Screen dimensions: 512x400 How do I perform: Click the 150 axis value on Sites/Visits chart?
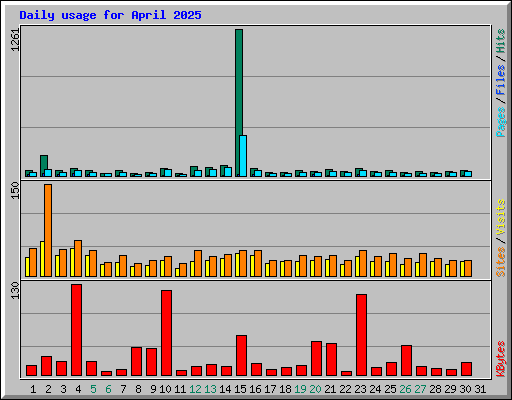tap(15, 191)
